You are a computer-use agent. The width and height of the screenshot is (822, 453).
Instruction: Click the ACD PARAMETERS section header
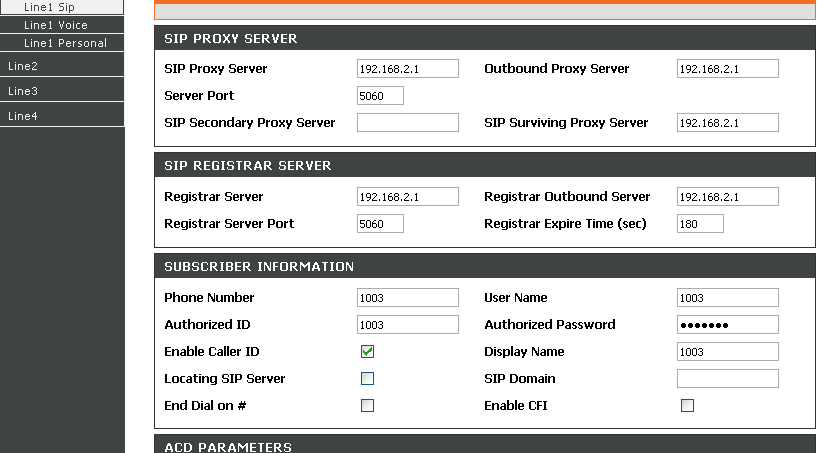(485, 444)
